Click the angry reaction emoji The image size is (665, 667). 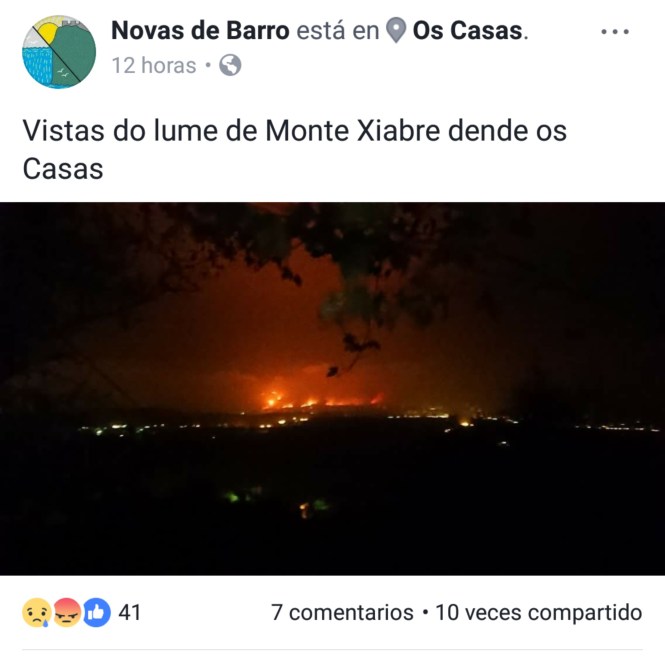(67, 613)
